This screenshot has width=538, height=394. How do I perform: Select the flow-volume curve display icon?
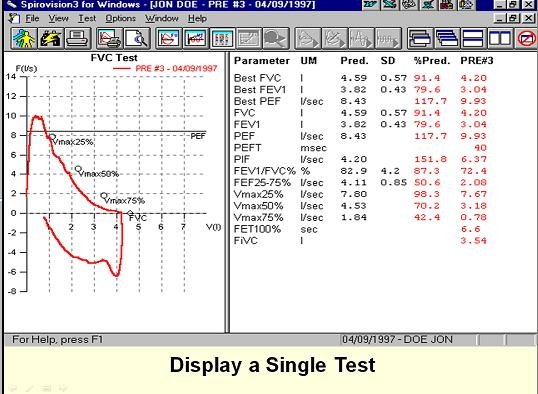click(168, 38)
